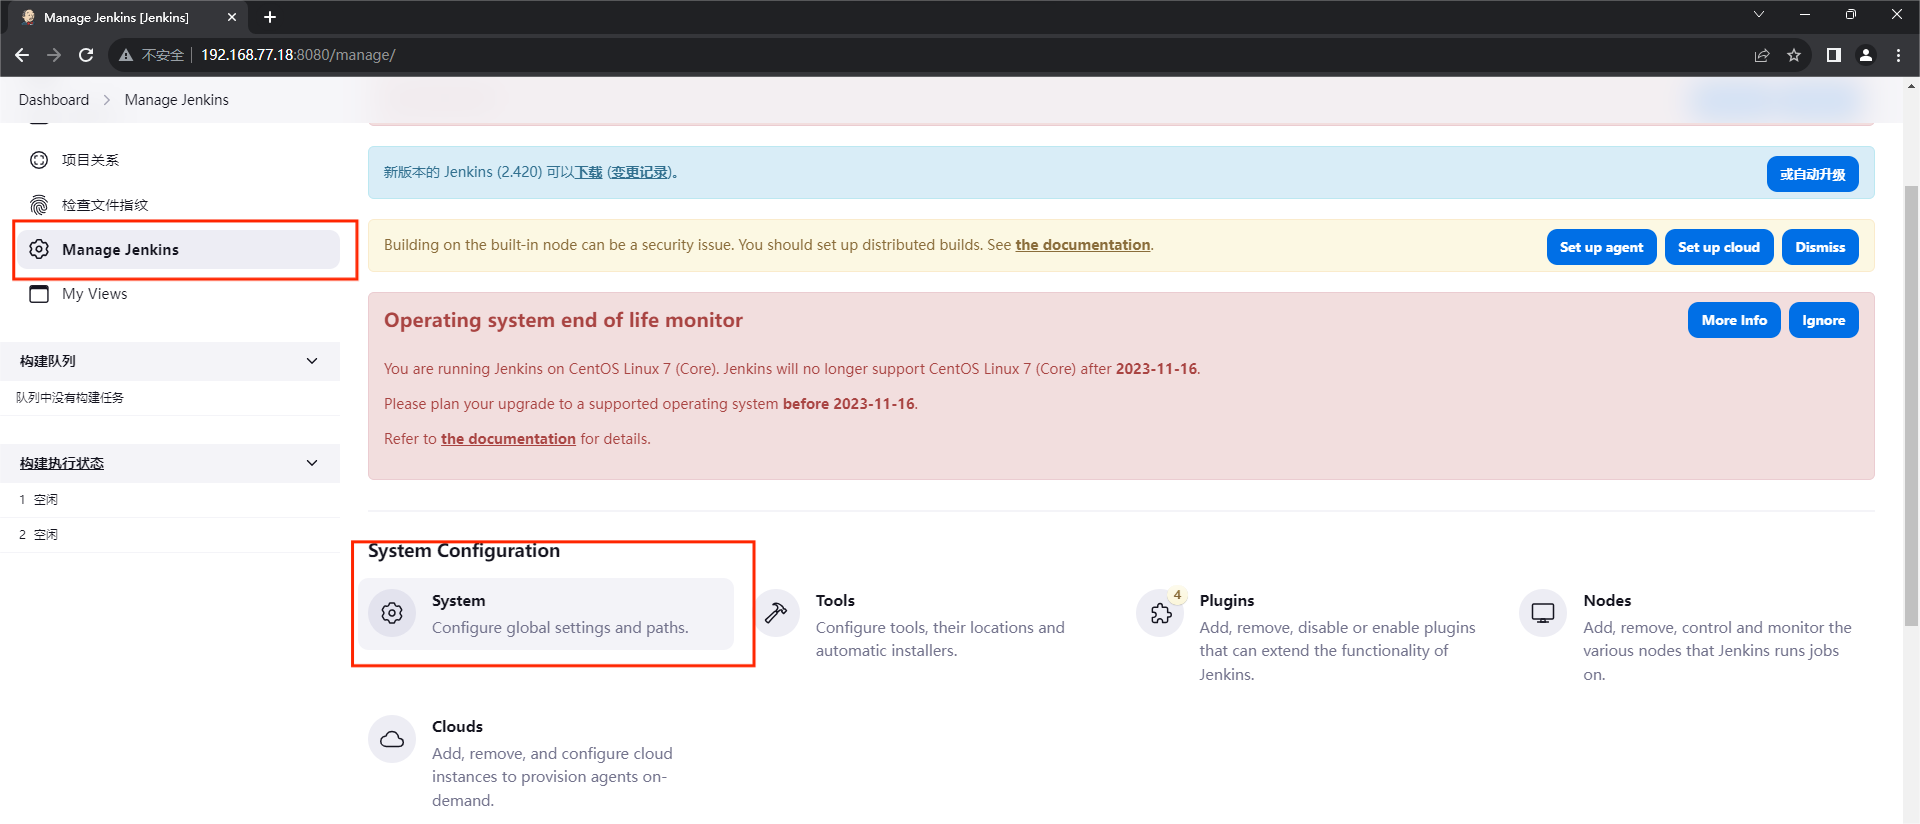Click the browser forward arrow
This screenshot has height=824, width=1920.
pyautogui.click(x=54, y=55)
